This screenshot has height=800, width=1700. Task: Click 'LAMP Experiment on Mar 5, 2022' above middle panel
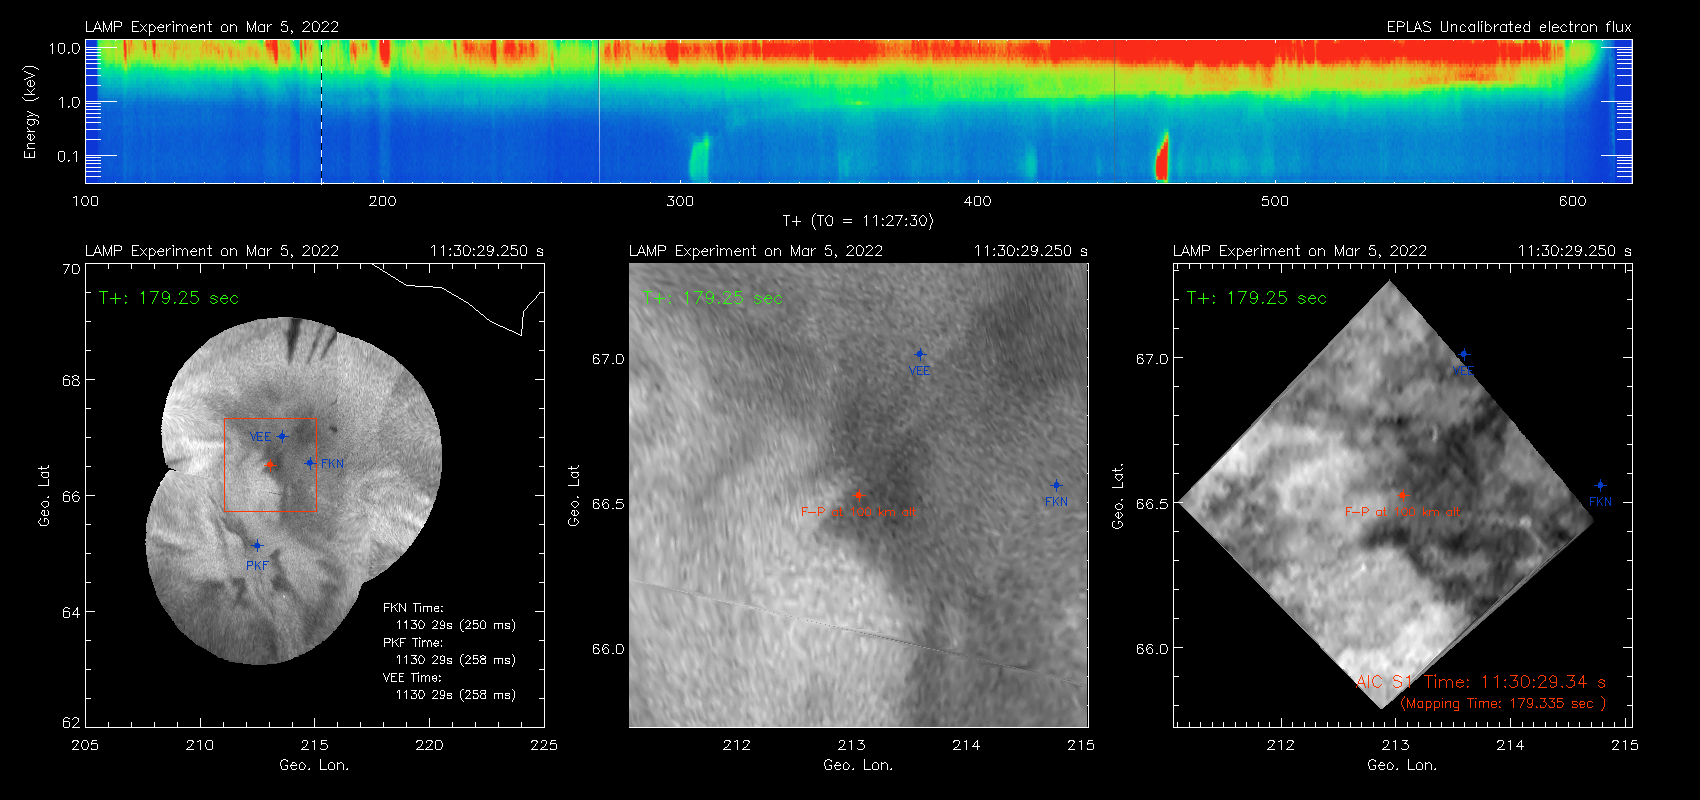756,251
